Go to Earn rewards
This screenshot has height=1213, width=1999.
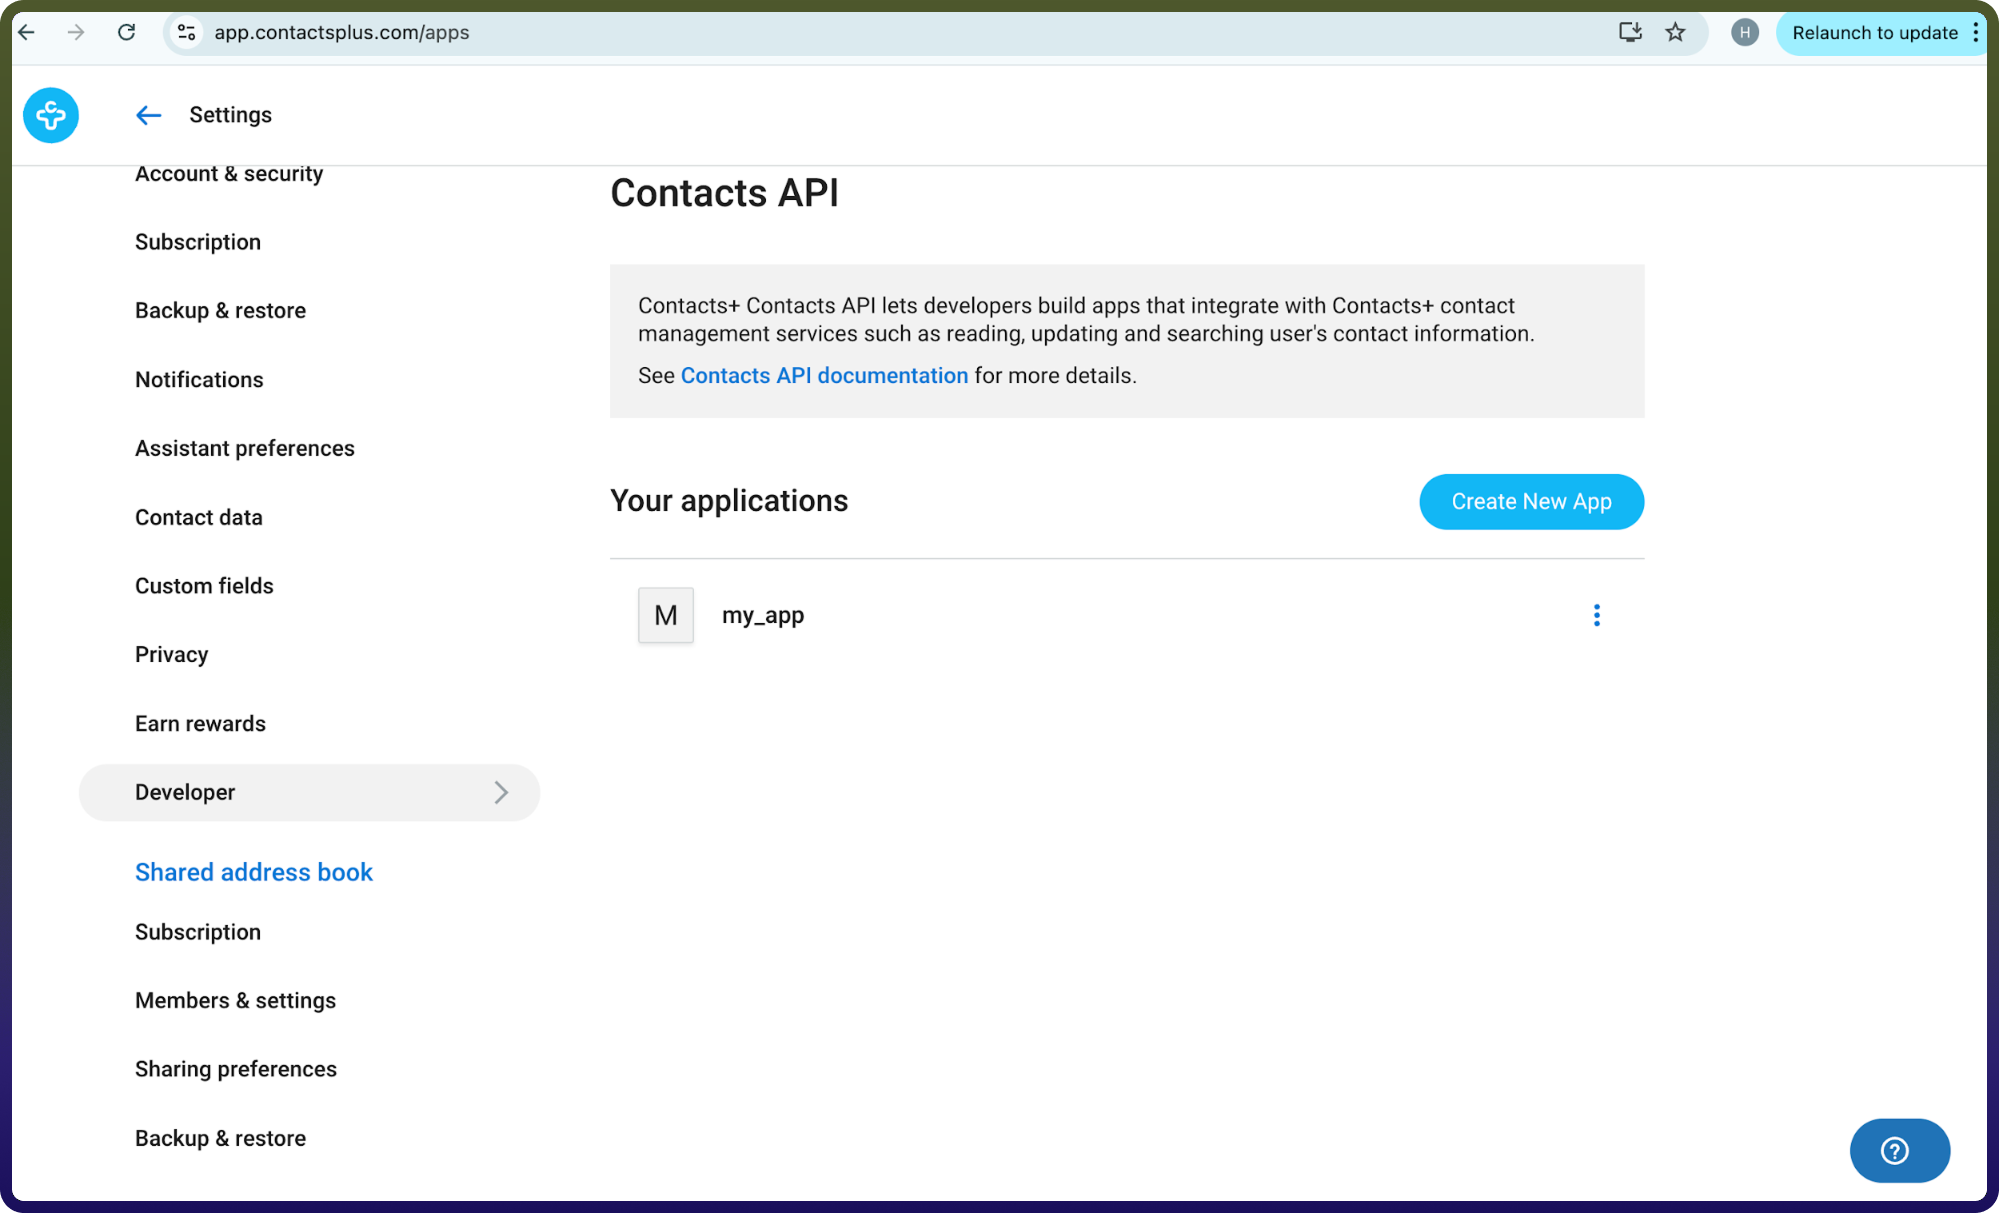(200, 724)
